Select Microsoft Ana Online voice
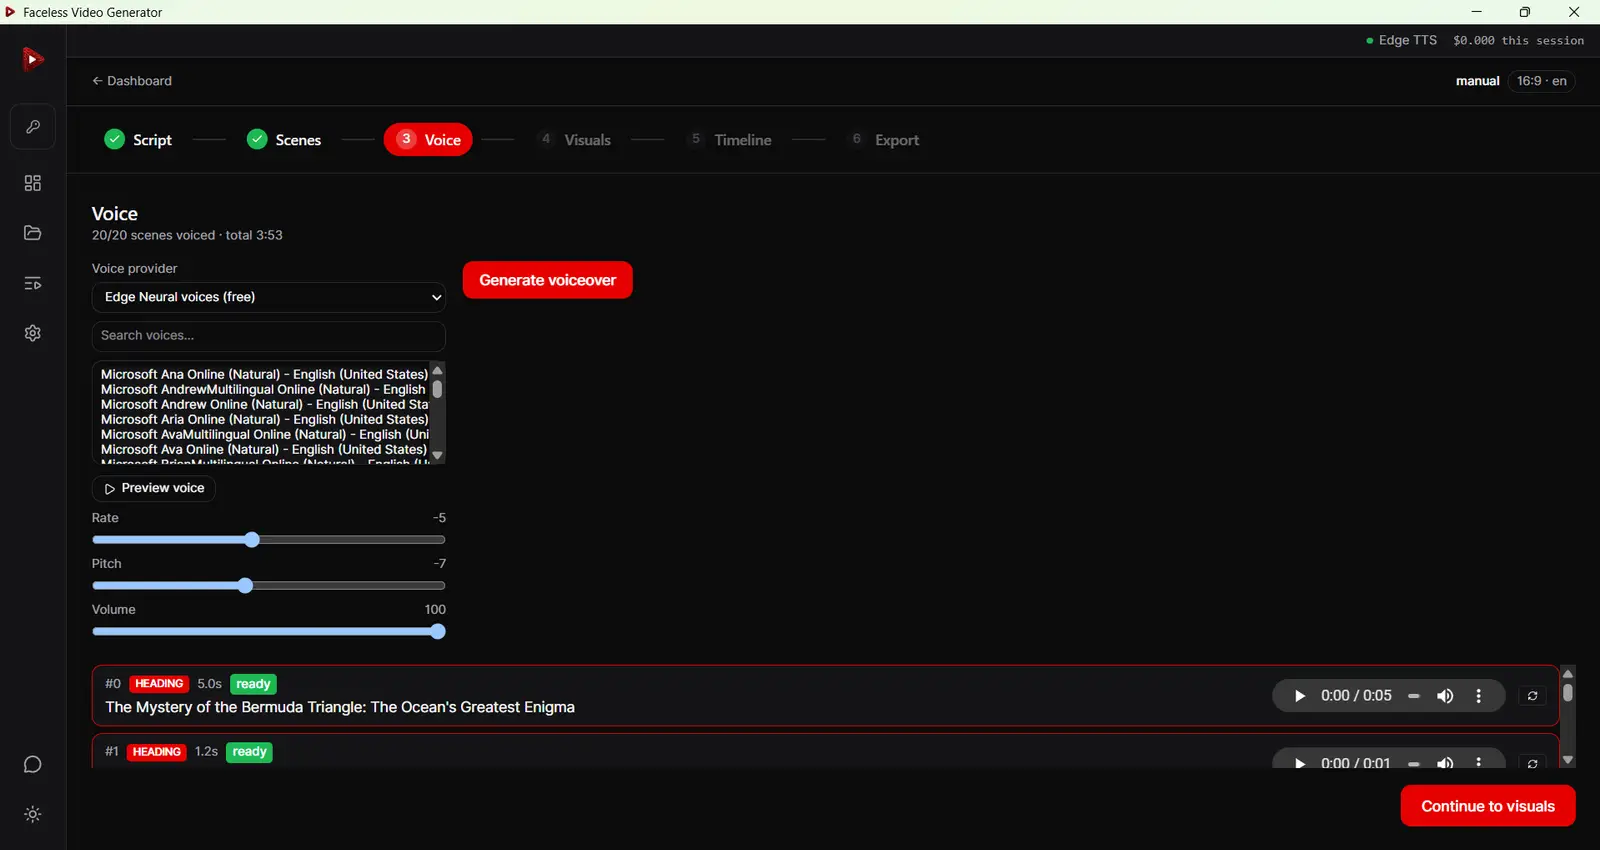The width and height of the screenshot is (1600, 850). pyautogui.click(x=264, y=374)
